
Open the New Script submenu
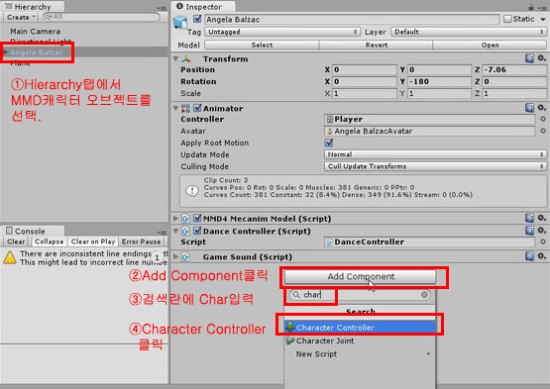pos(360,354)
